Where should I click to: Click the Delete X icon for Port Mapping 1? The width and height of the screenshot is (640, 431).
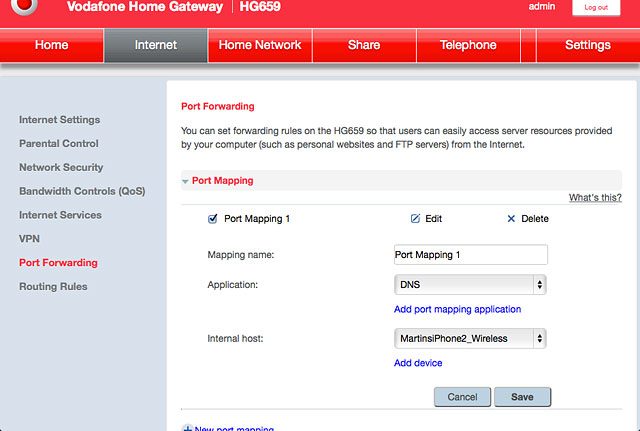point(511,219)
